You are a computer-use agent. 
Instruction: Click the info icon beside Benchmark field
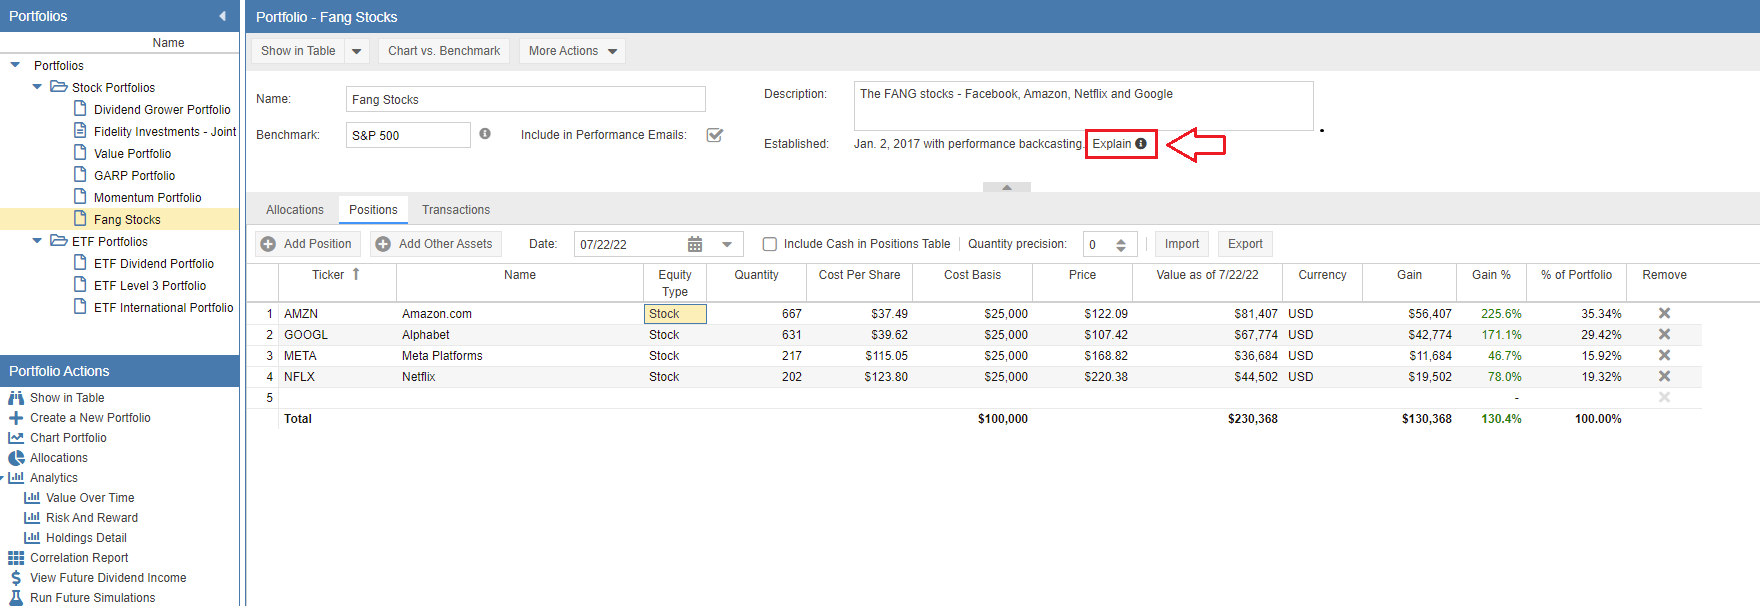point(485,134)
